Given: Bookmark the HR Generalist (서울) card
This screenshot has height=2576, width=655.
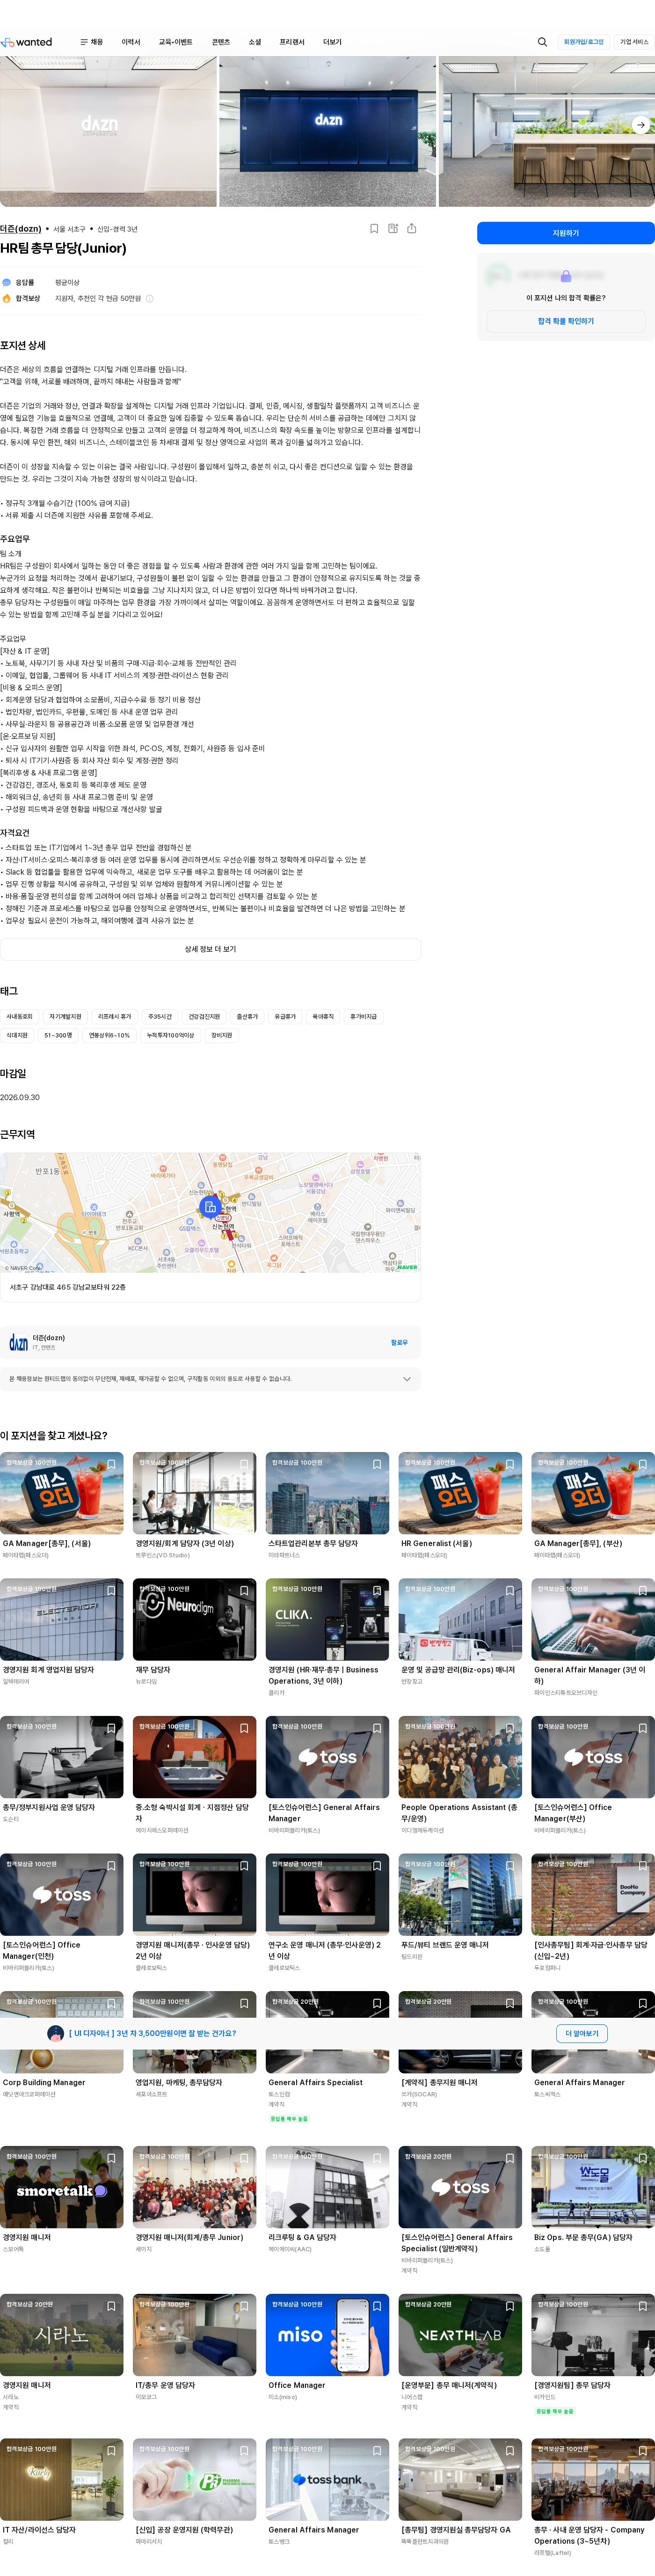Looking at the screenshot, I should 510,1464.
